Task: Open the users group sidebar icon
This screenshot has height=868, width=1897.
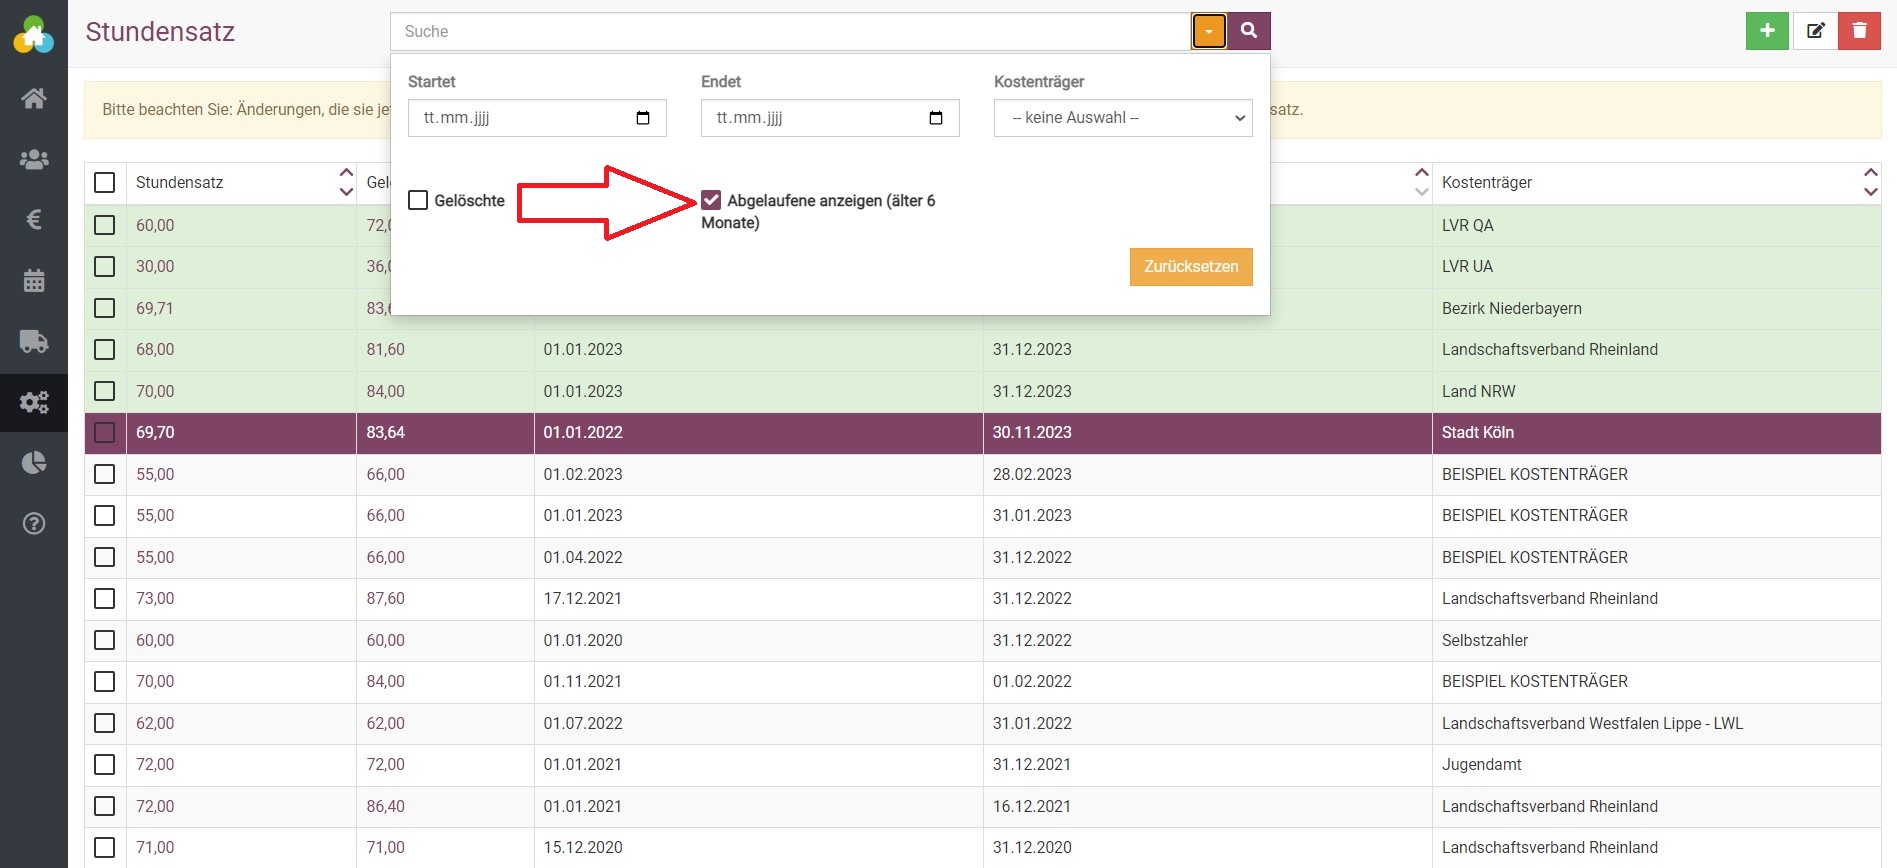Action: pos(34,159)
